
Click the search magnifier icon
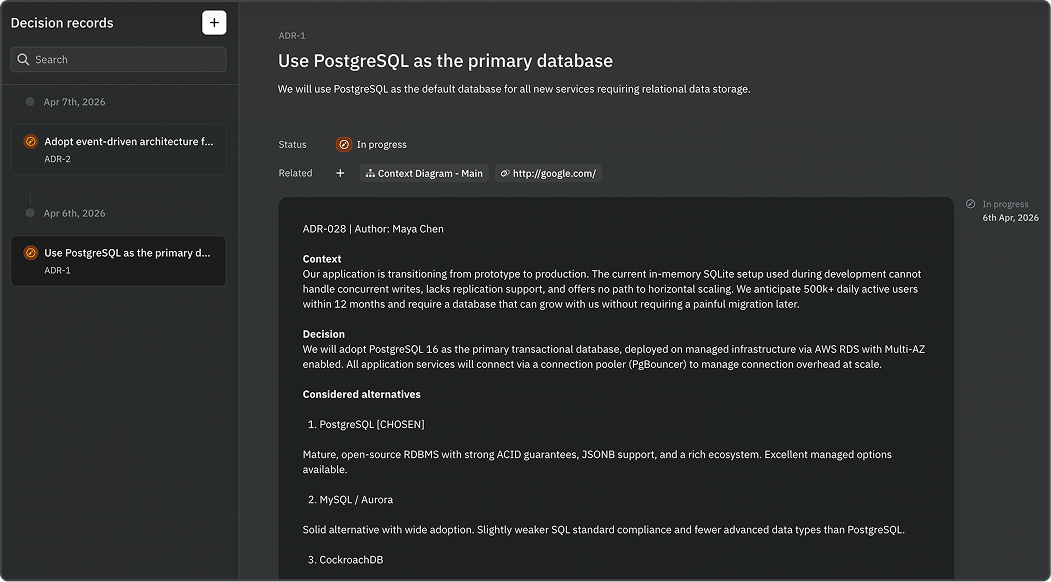click(23, 60)
